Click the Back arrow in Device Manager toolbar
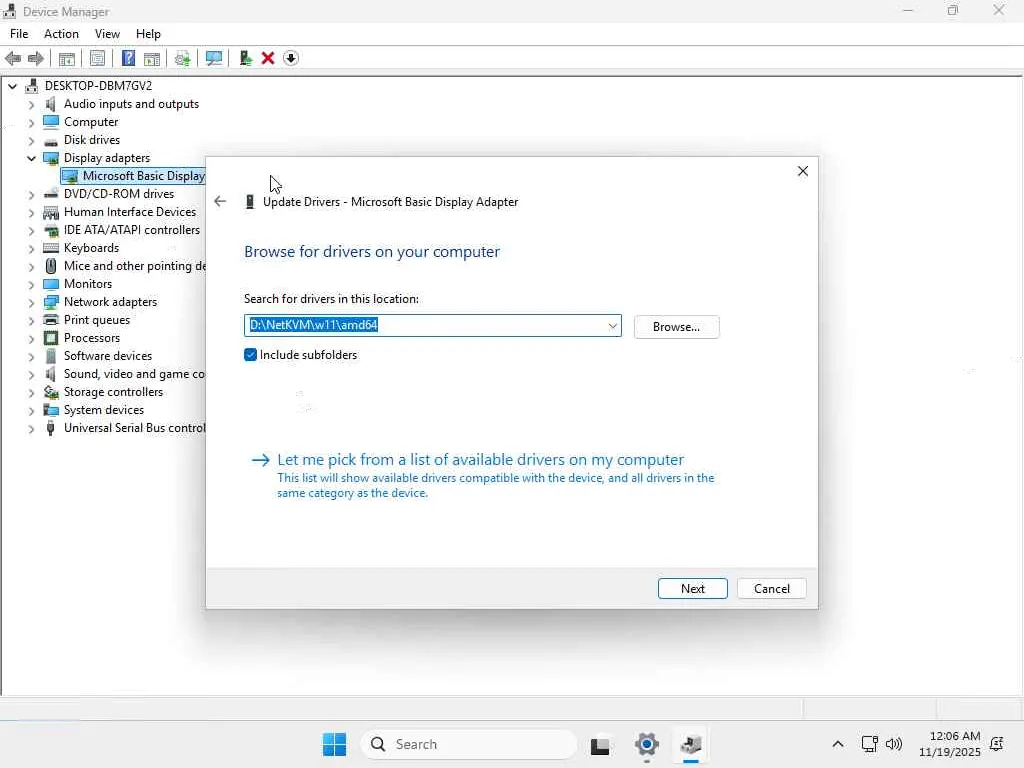The height and width of the screenshot is (768, 1024). [13, 58]
